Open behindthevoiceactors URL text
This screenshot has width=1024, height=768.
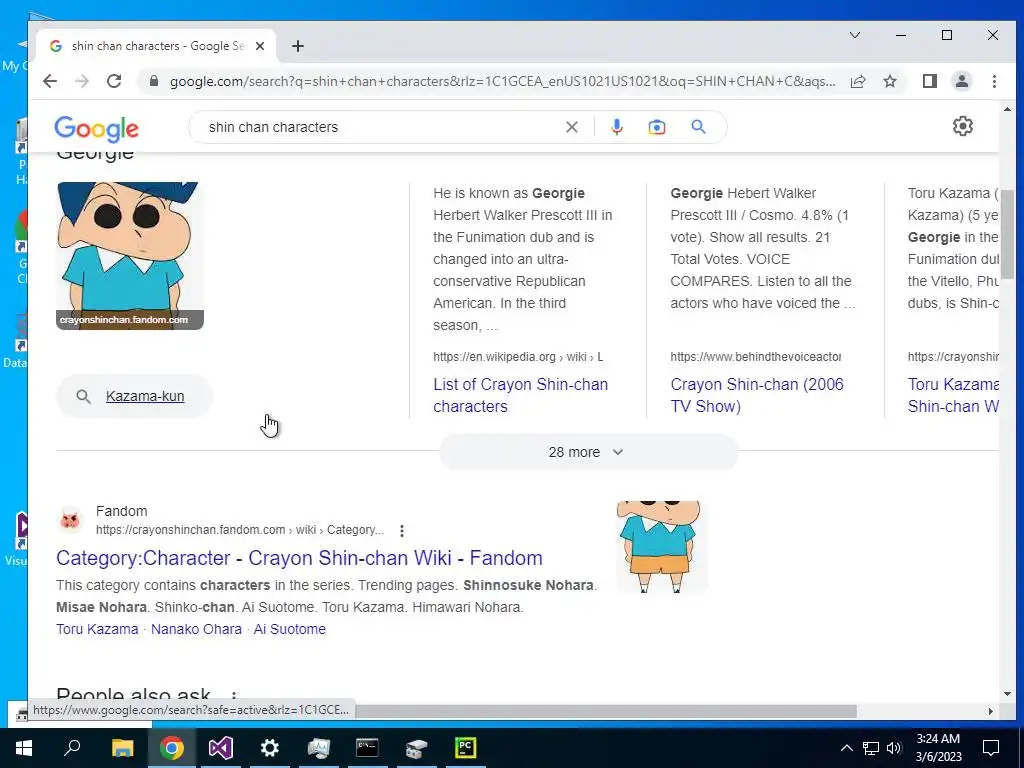(x=756, y=357)
